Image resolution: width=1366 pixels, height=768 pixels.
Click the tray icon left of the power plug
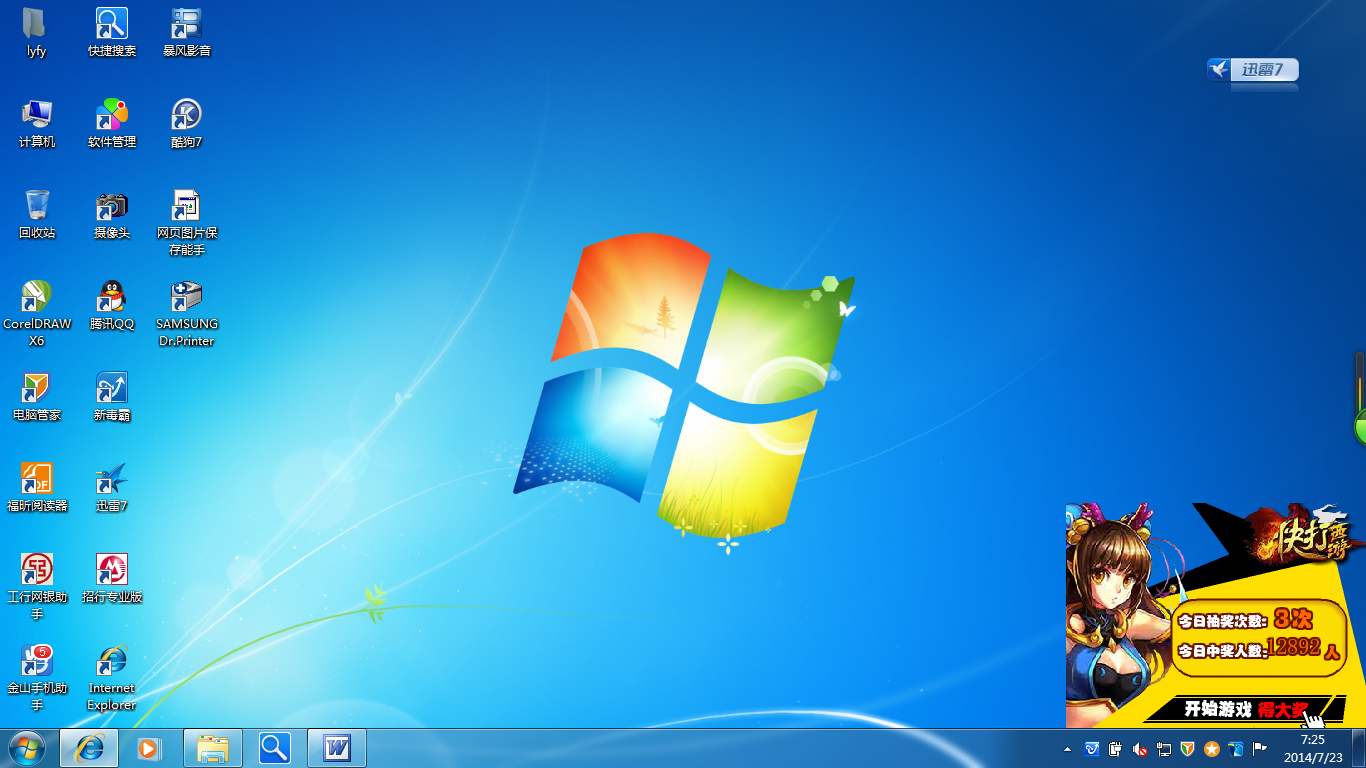(1092, 748)
